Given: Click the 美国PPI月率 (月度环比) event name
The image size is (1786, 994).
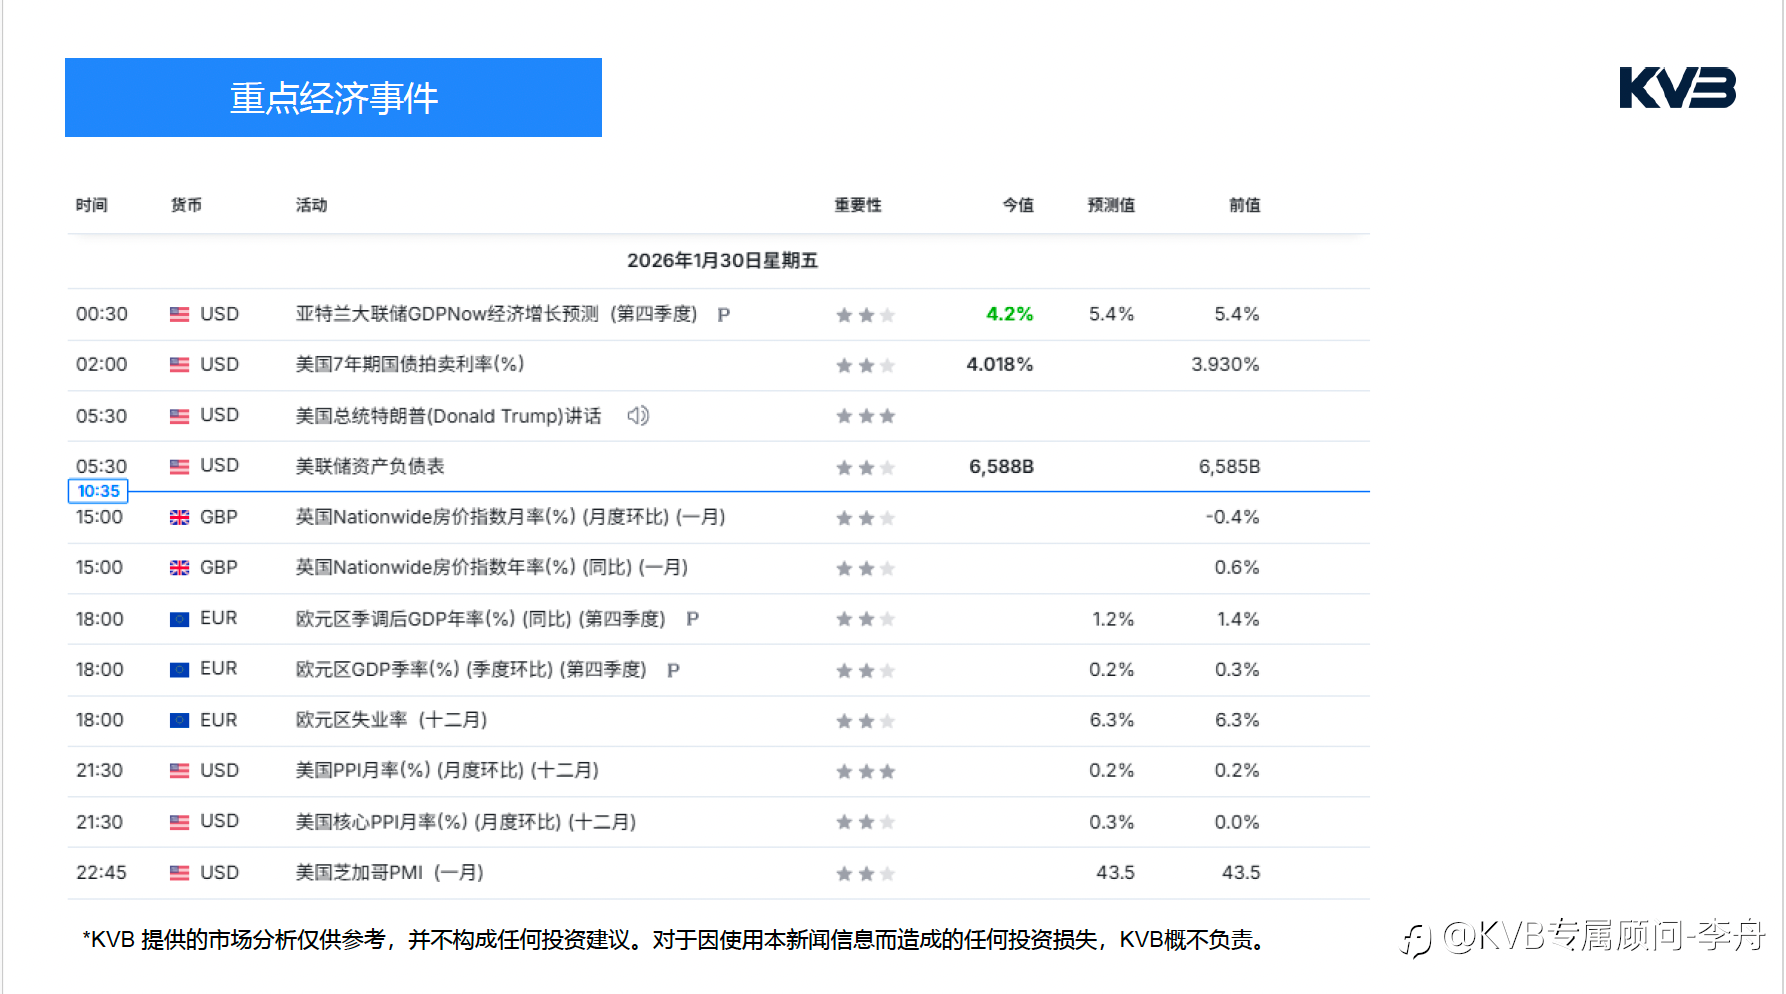Looking at the screenshot, I should pos(448,771).
